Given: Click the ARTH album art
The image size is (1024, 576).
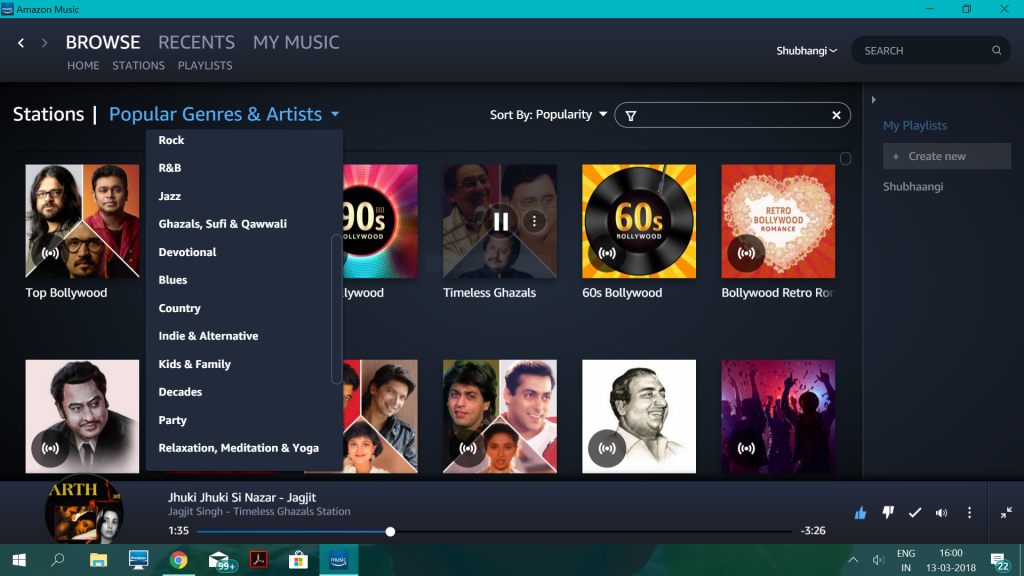Looking at the screenshot, I should pyautogui.click(x=84, y=511).
